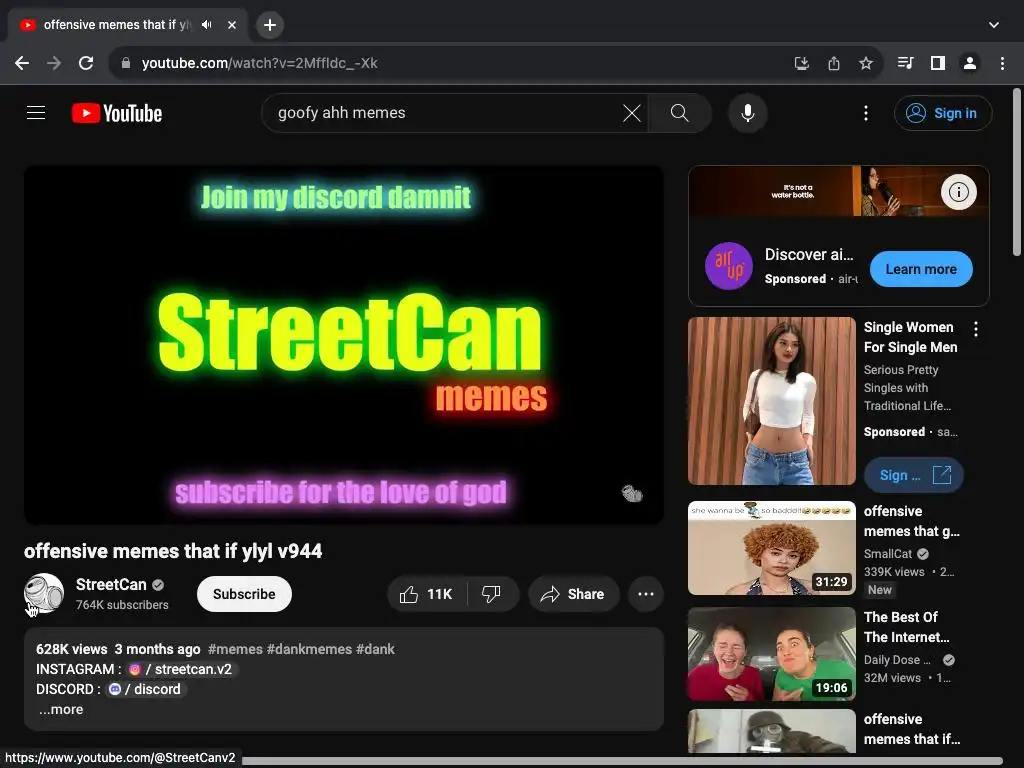
Task: Open the Daily Dose channel name
Action: pos(897,660)
